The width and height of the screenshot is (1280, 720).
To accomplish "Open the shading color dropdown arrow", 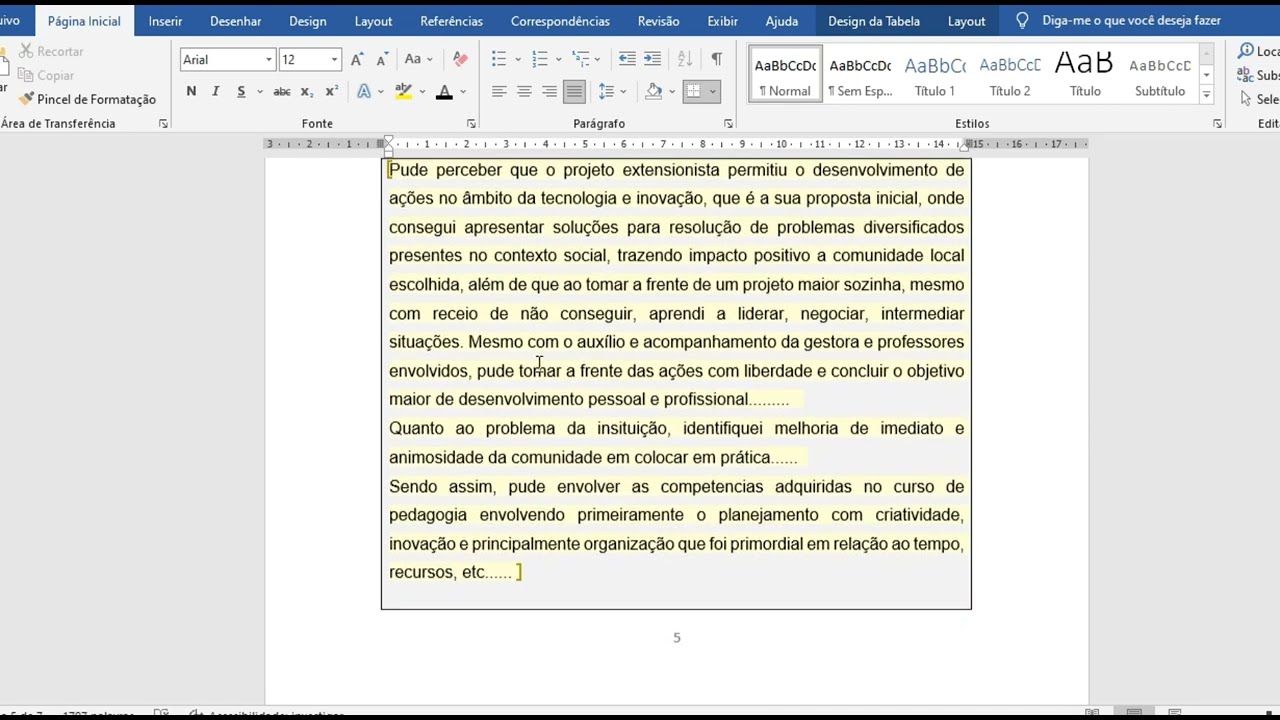I will point(672,92).
